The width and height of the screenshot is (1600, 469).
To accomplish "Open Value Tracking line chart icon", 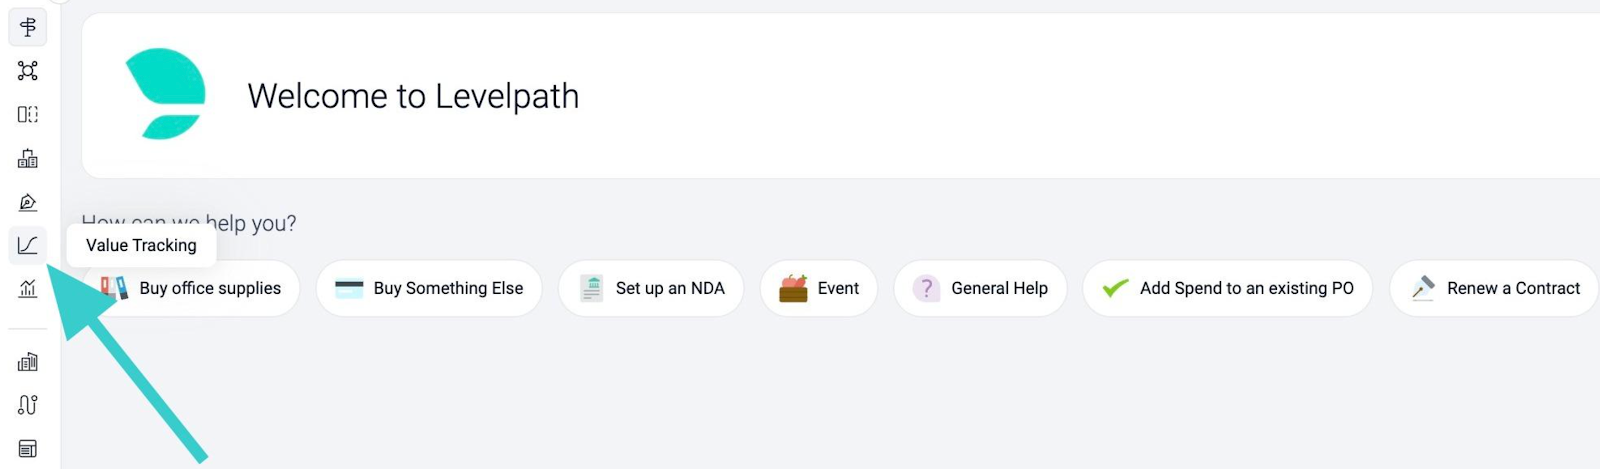I will click(28, 245).
